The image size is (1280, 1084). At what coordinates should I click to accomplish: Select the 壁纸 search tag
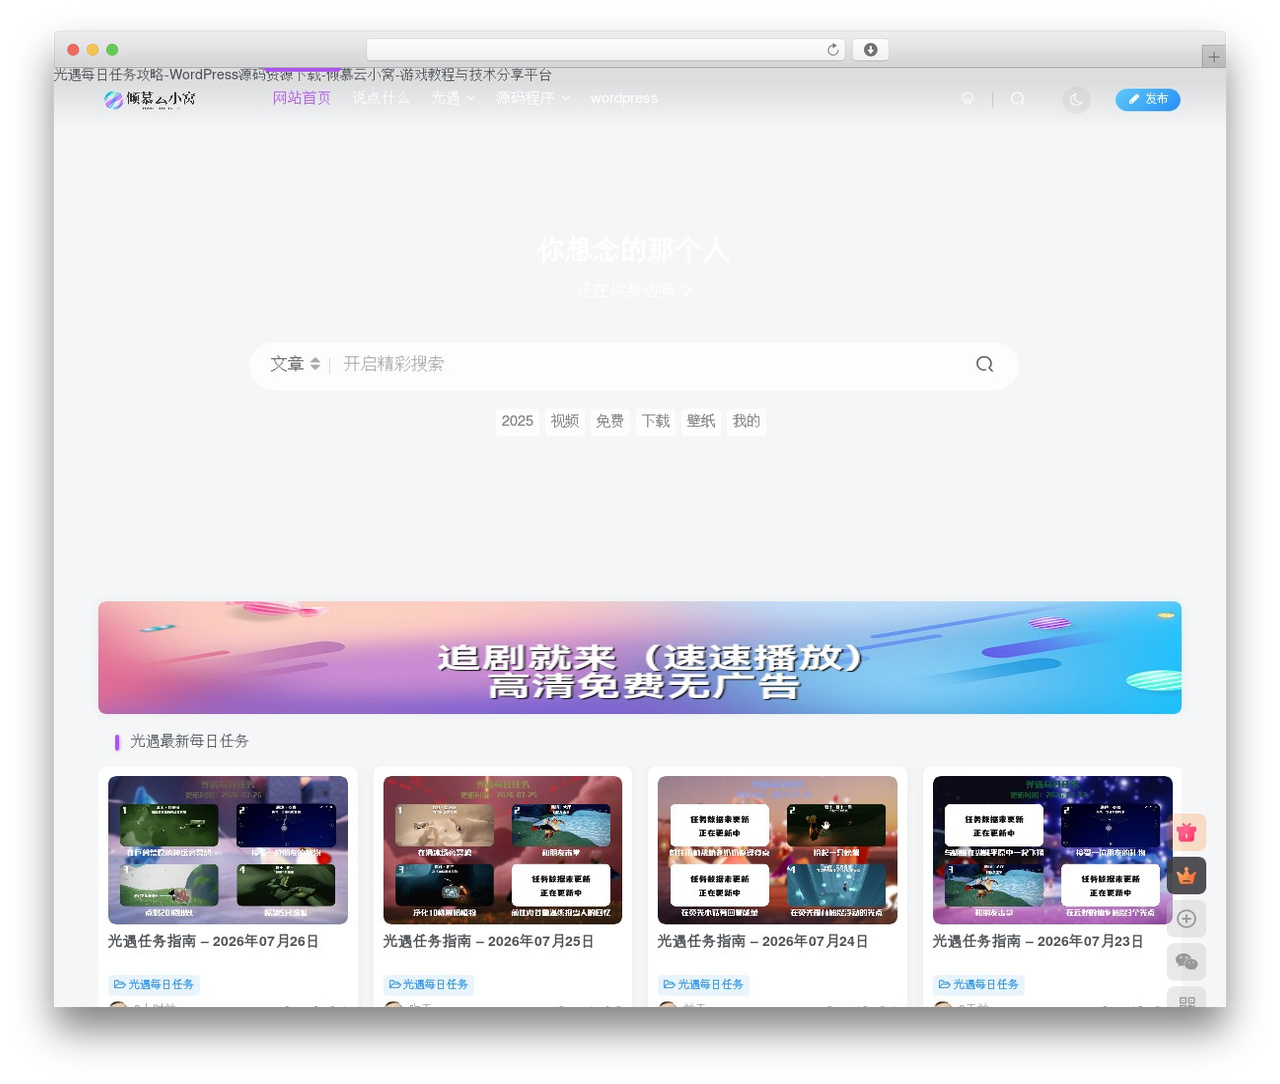701,421
